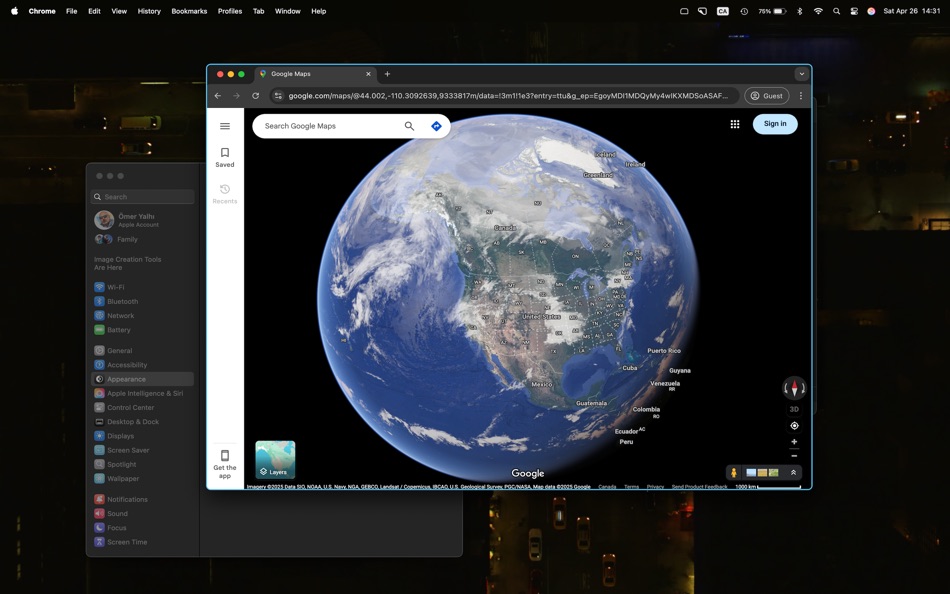
Task: Zoom out with the minus button
Action: [794, 456]
